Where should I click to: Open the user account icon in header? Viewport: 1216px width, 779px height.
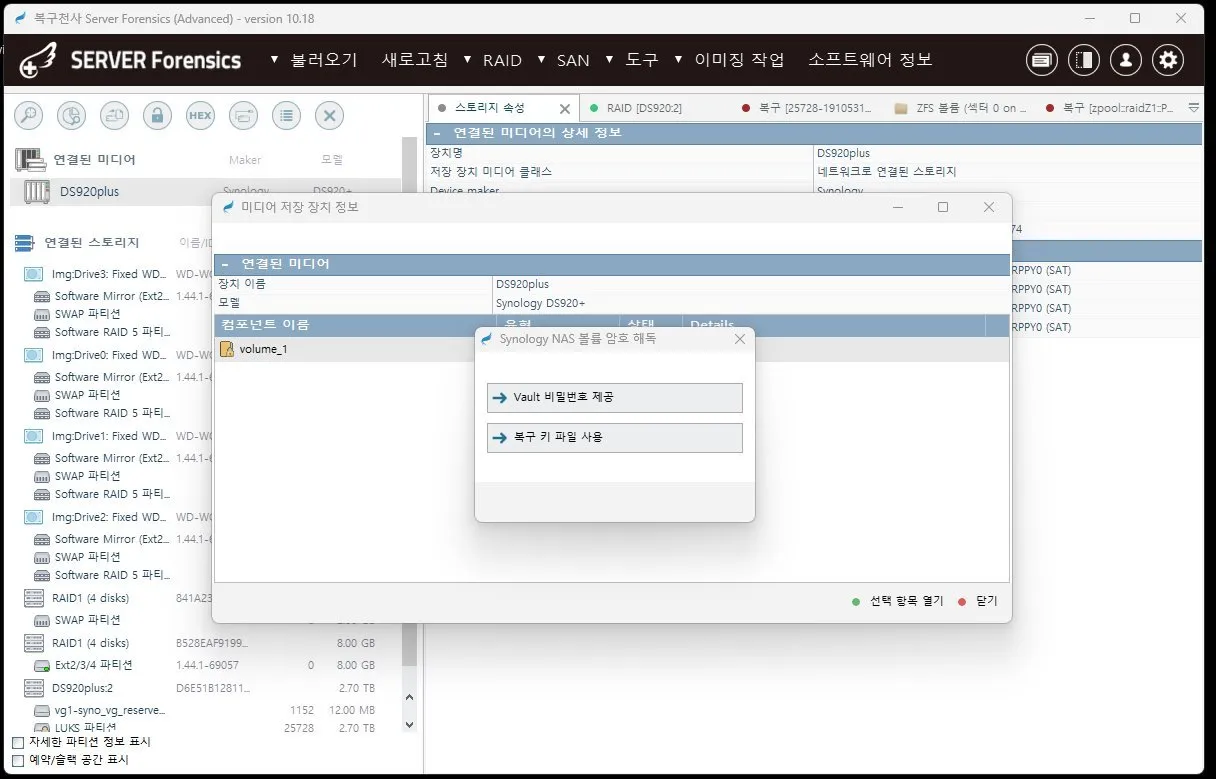[1126, 60]
